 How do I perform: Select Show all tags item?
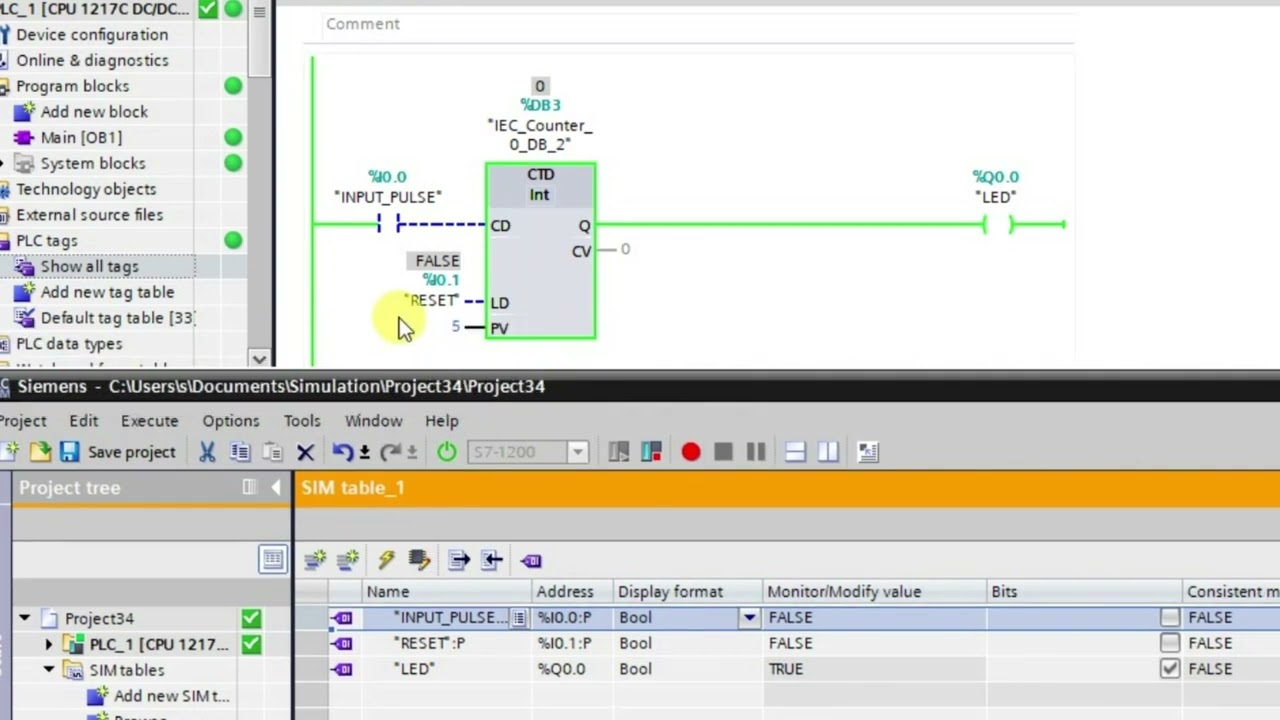[x=89, y=267]
